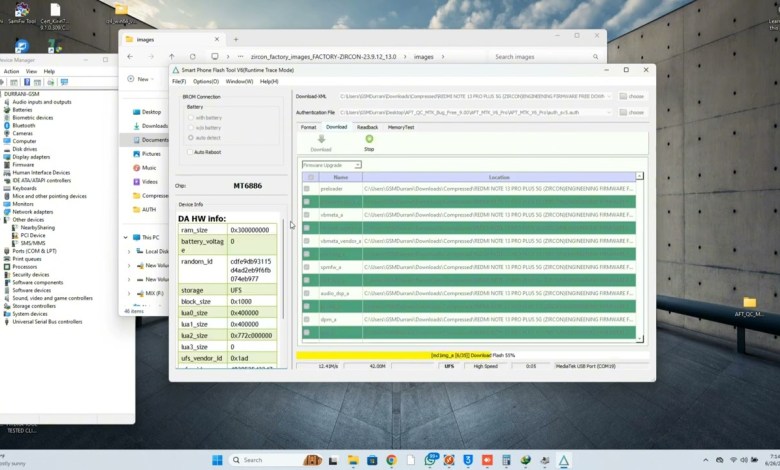
Task: Click the Stop button icon
Action: tap(369, 140)
